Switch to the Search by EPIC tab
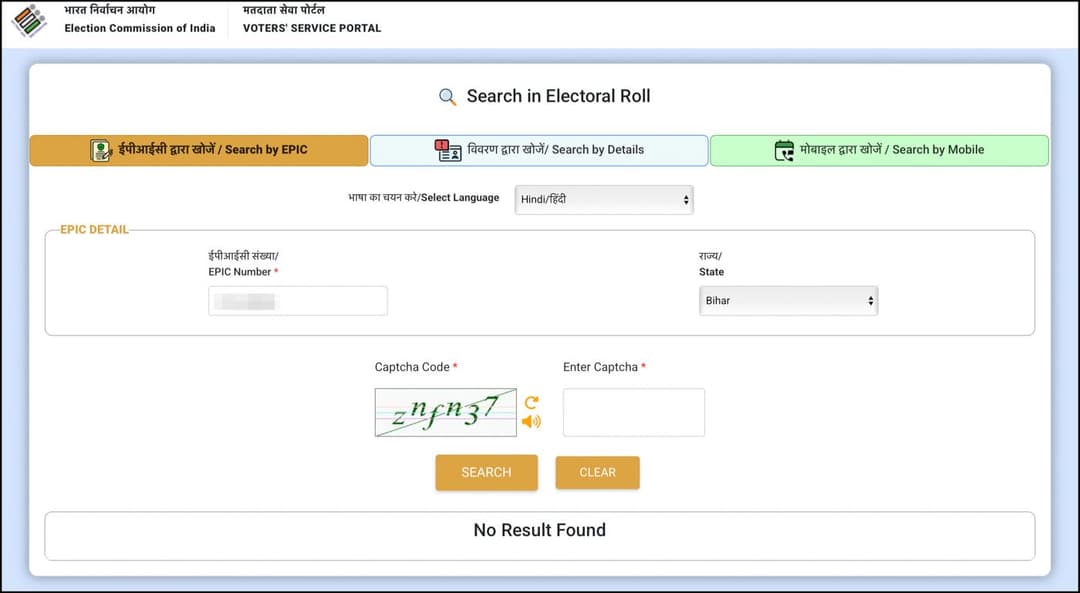The image size is (1080, 593). pos(199,150)
